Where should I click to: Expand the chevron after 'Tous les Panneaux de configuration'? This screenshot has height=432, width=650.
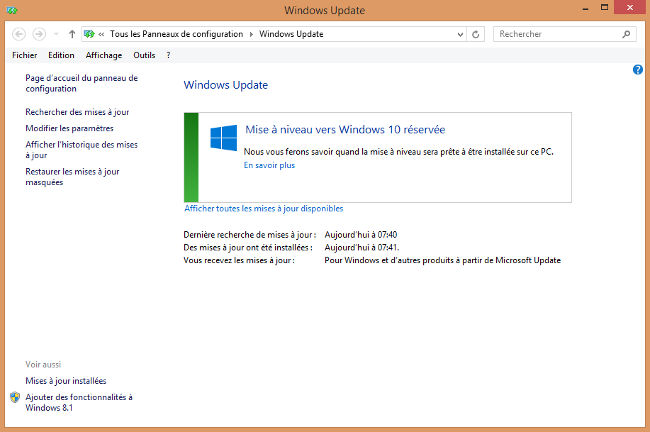(250, 34)
